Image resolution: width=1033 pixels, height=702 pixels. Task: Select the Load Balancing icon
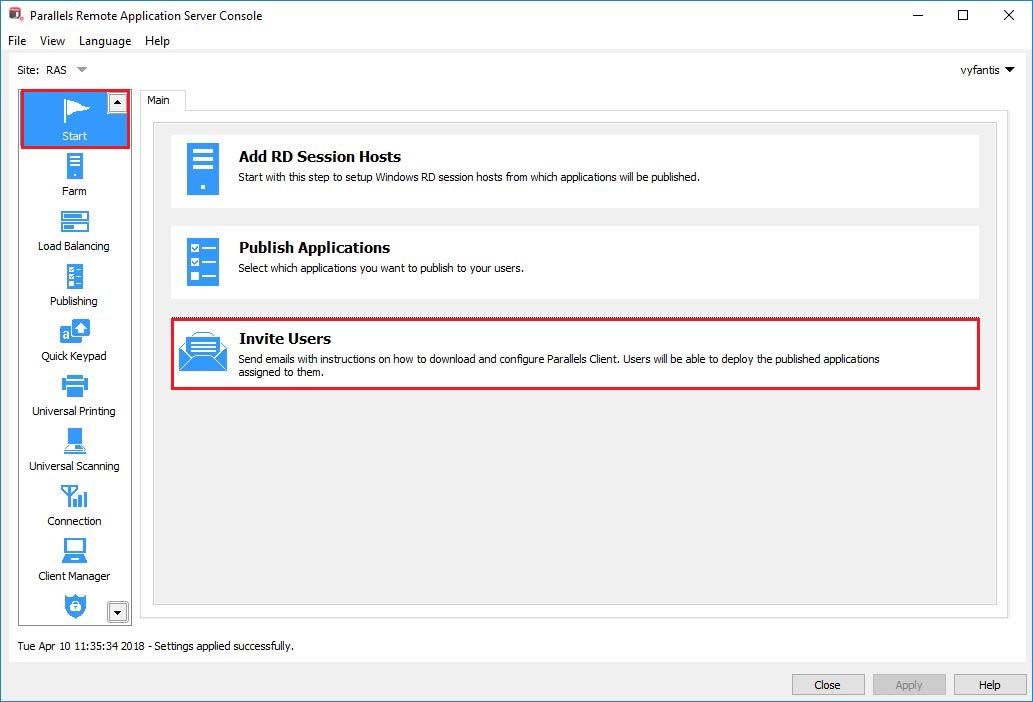pos(74,228)
